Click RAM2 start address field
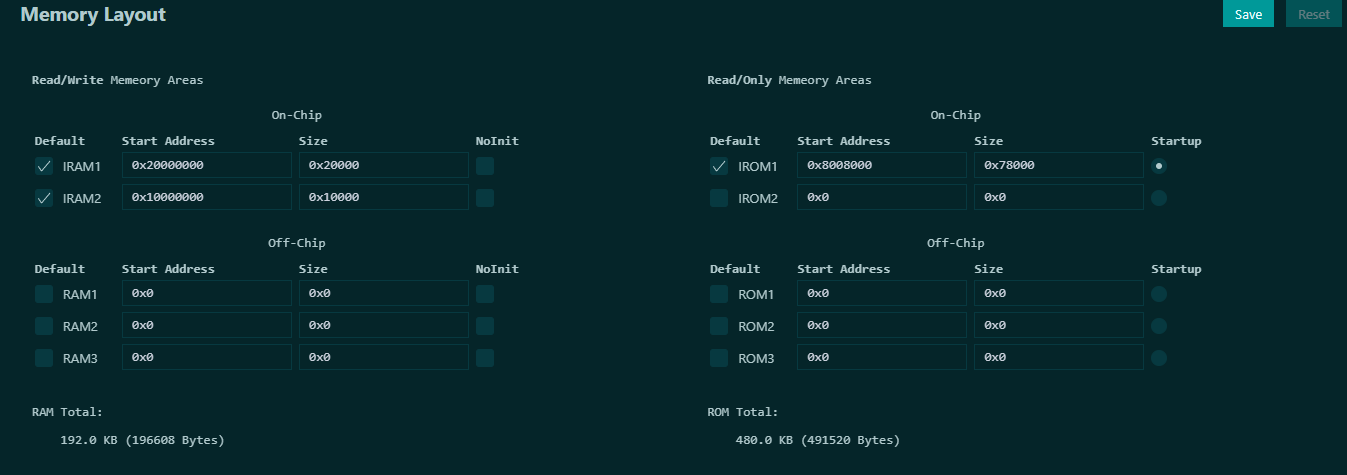1347x475 pixels. pyautogui.click(x=207, y=326)
